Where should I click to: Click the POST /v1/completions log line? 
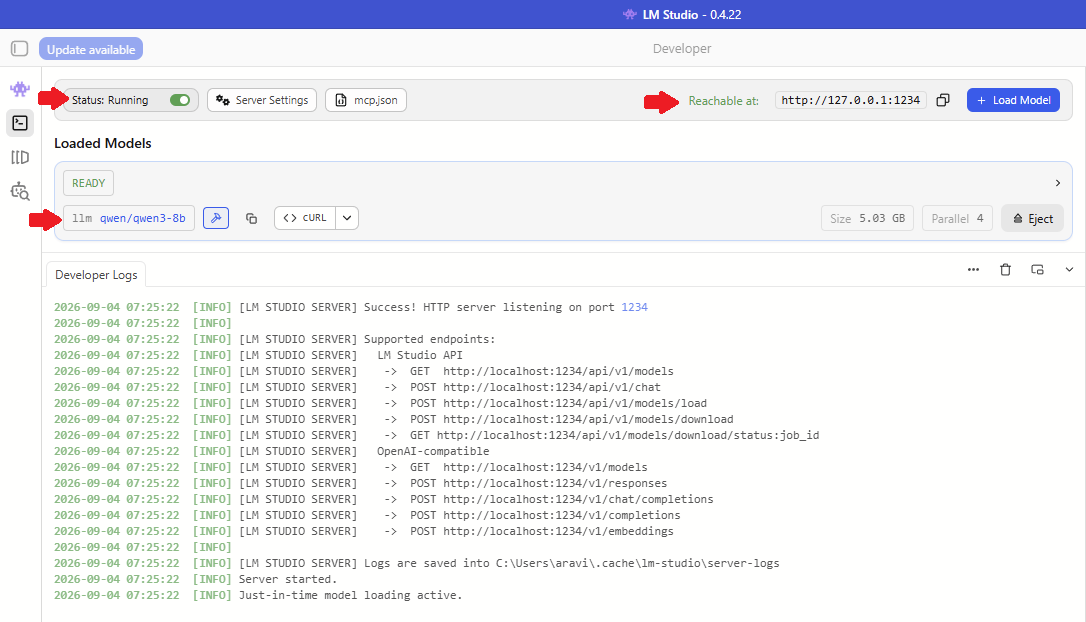367,515
